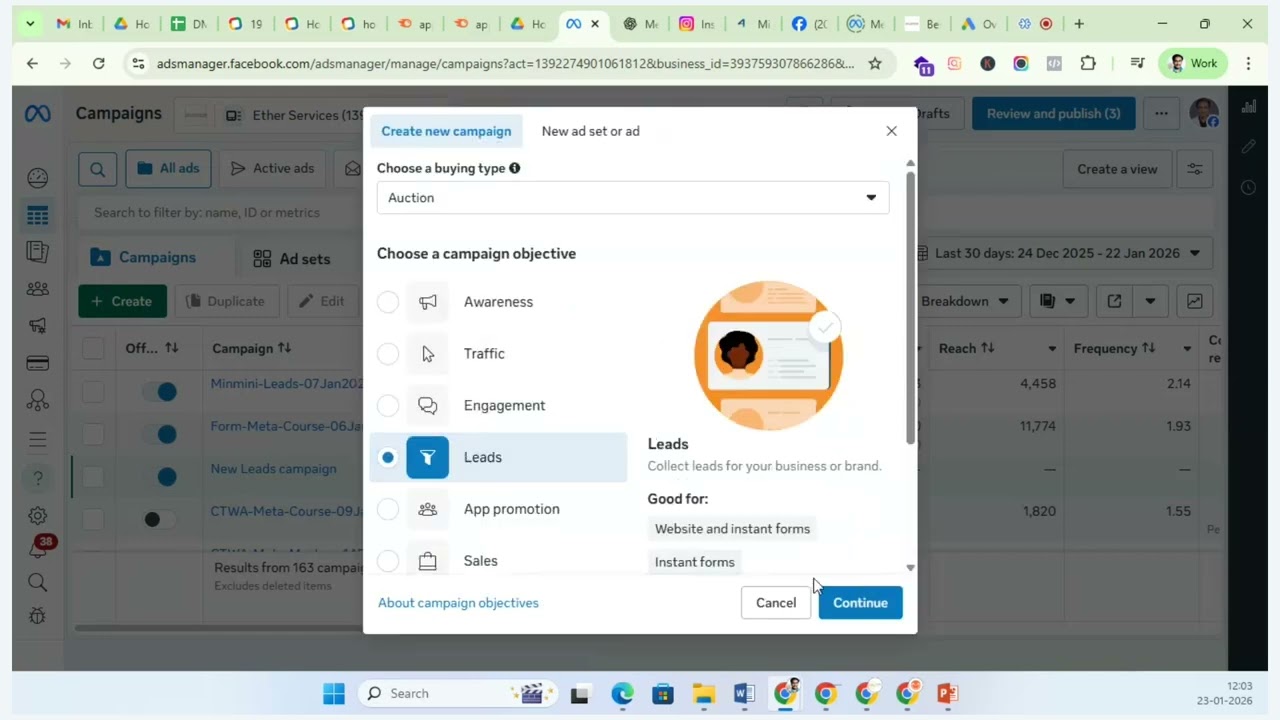Open Audiences people sidebar icon
This screenshot has width=1280, height=720.
pyautogui.click(x=38, y=289)
